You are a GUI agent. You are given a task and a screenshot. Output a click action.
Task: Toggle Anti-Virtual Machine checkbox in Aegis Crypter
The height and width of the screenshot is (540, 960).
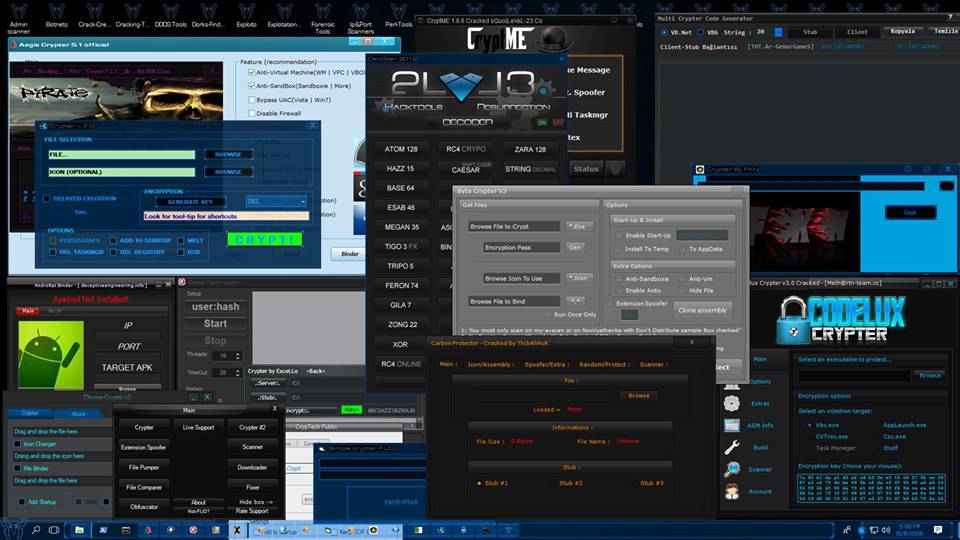pos(251,72)
